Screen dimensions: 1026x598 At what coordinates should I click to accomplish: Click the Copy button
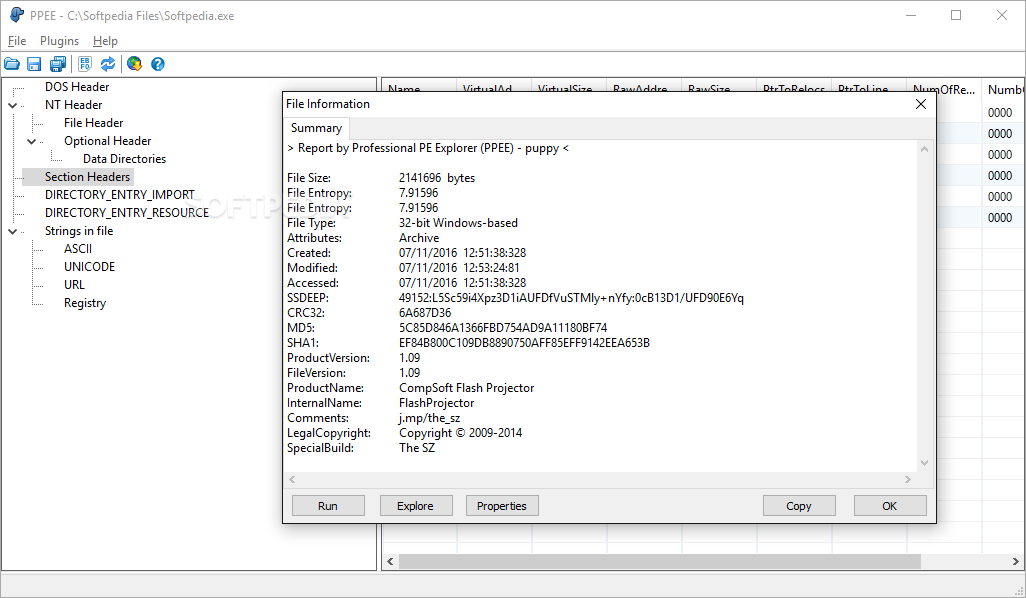pos(799,506)
